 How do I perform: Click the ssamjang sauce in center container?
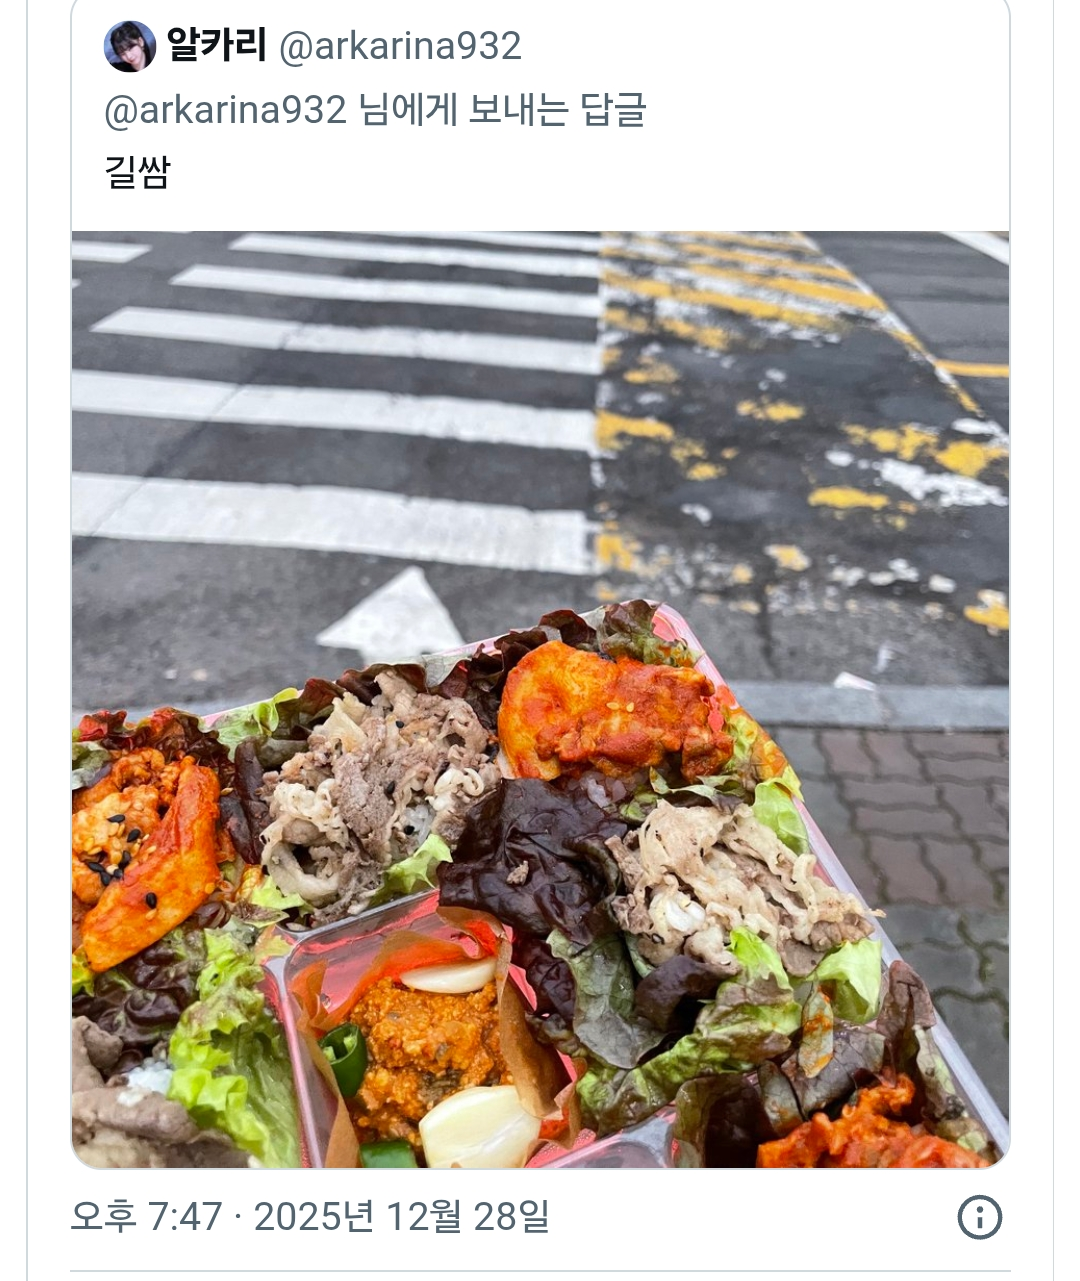pyautogui.click(x=427, y=1045)
